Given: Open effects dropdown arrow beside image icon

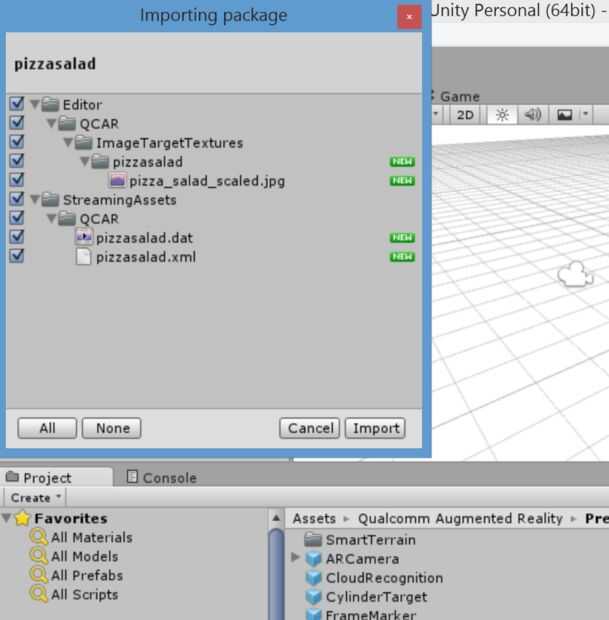Looking at the screenshot, I should point(585,115).
